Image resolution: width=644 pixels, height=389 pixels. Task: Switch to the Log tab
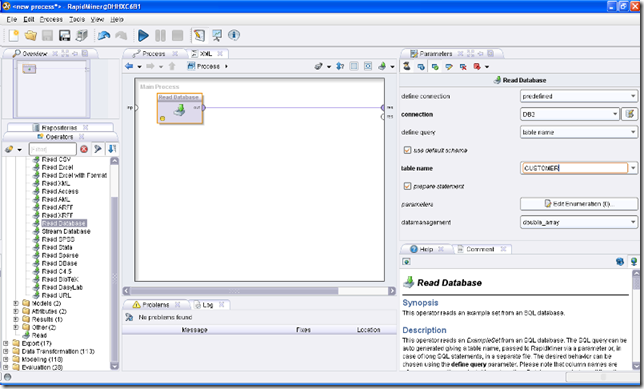pyautogui.click(x=208, y=304)
